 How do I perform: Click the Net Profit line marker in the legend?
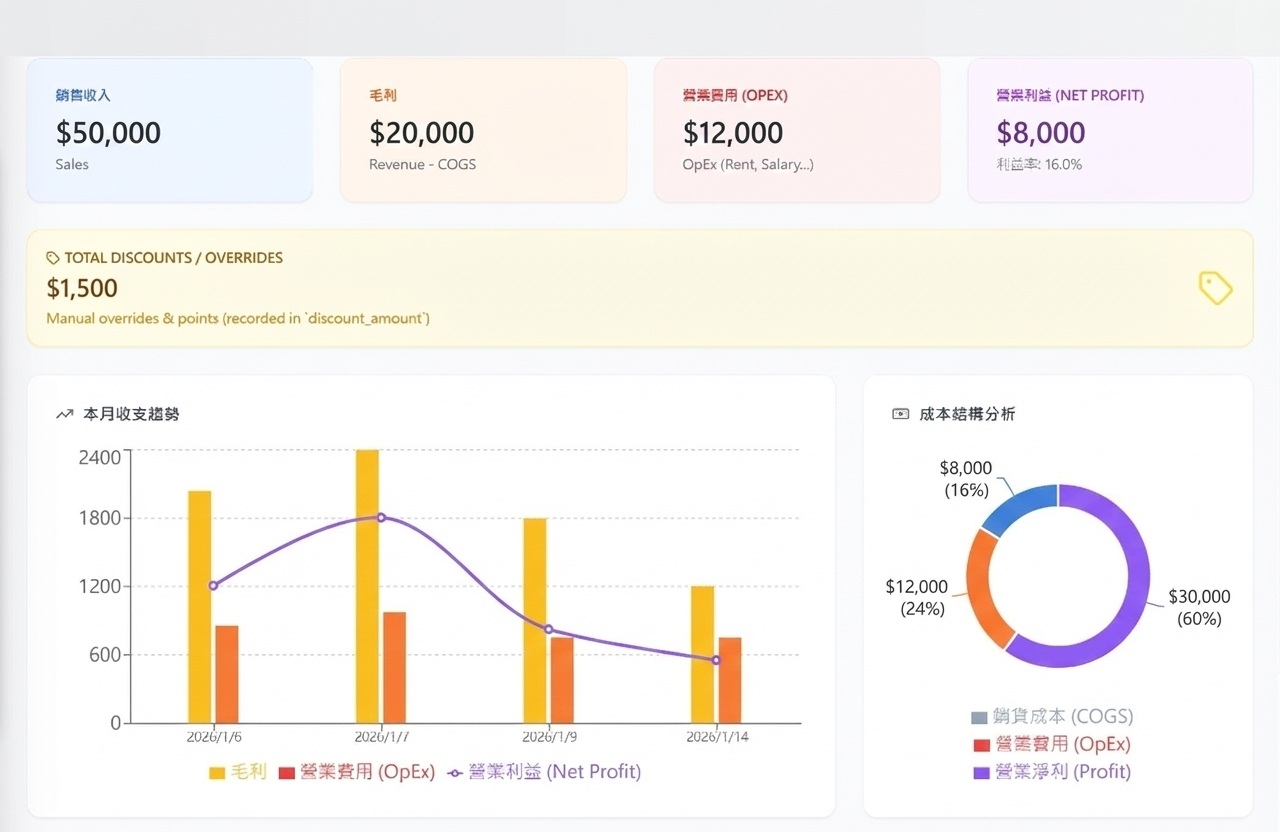click(x=456, y=773)
